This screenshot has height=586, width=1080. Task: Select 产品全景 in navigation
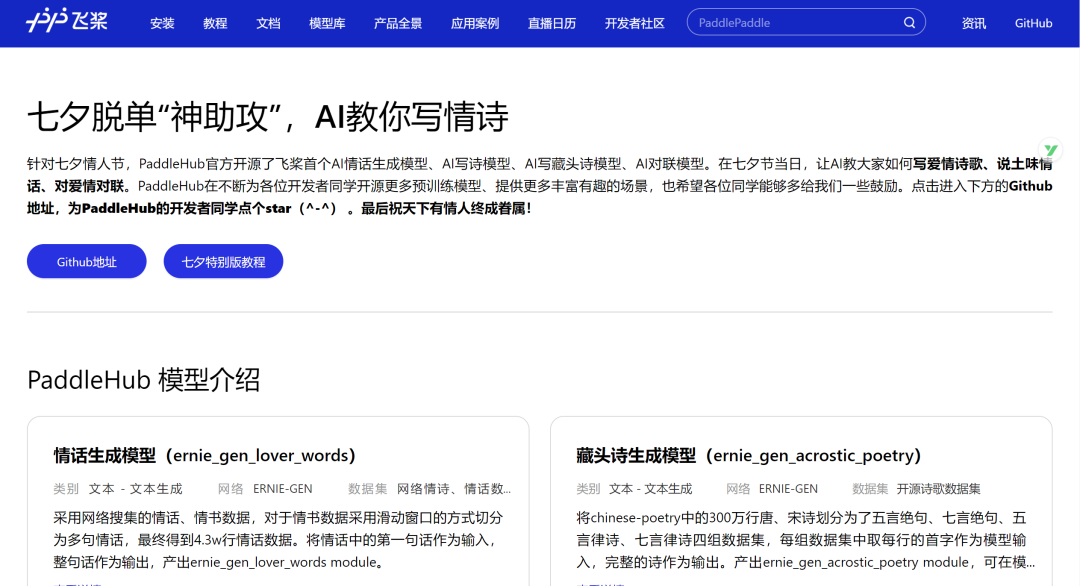[397, 23]
